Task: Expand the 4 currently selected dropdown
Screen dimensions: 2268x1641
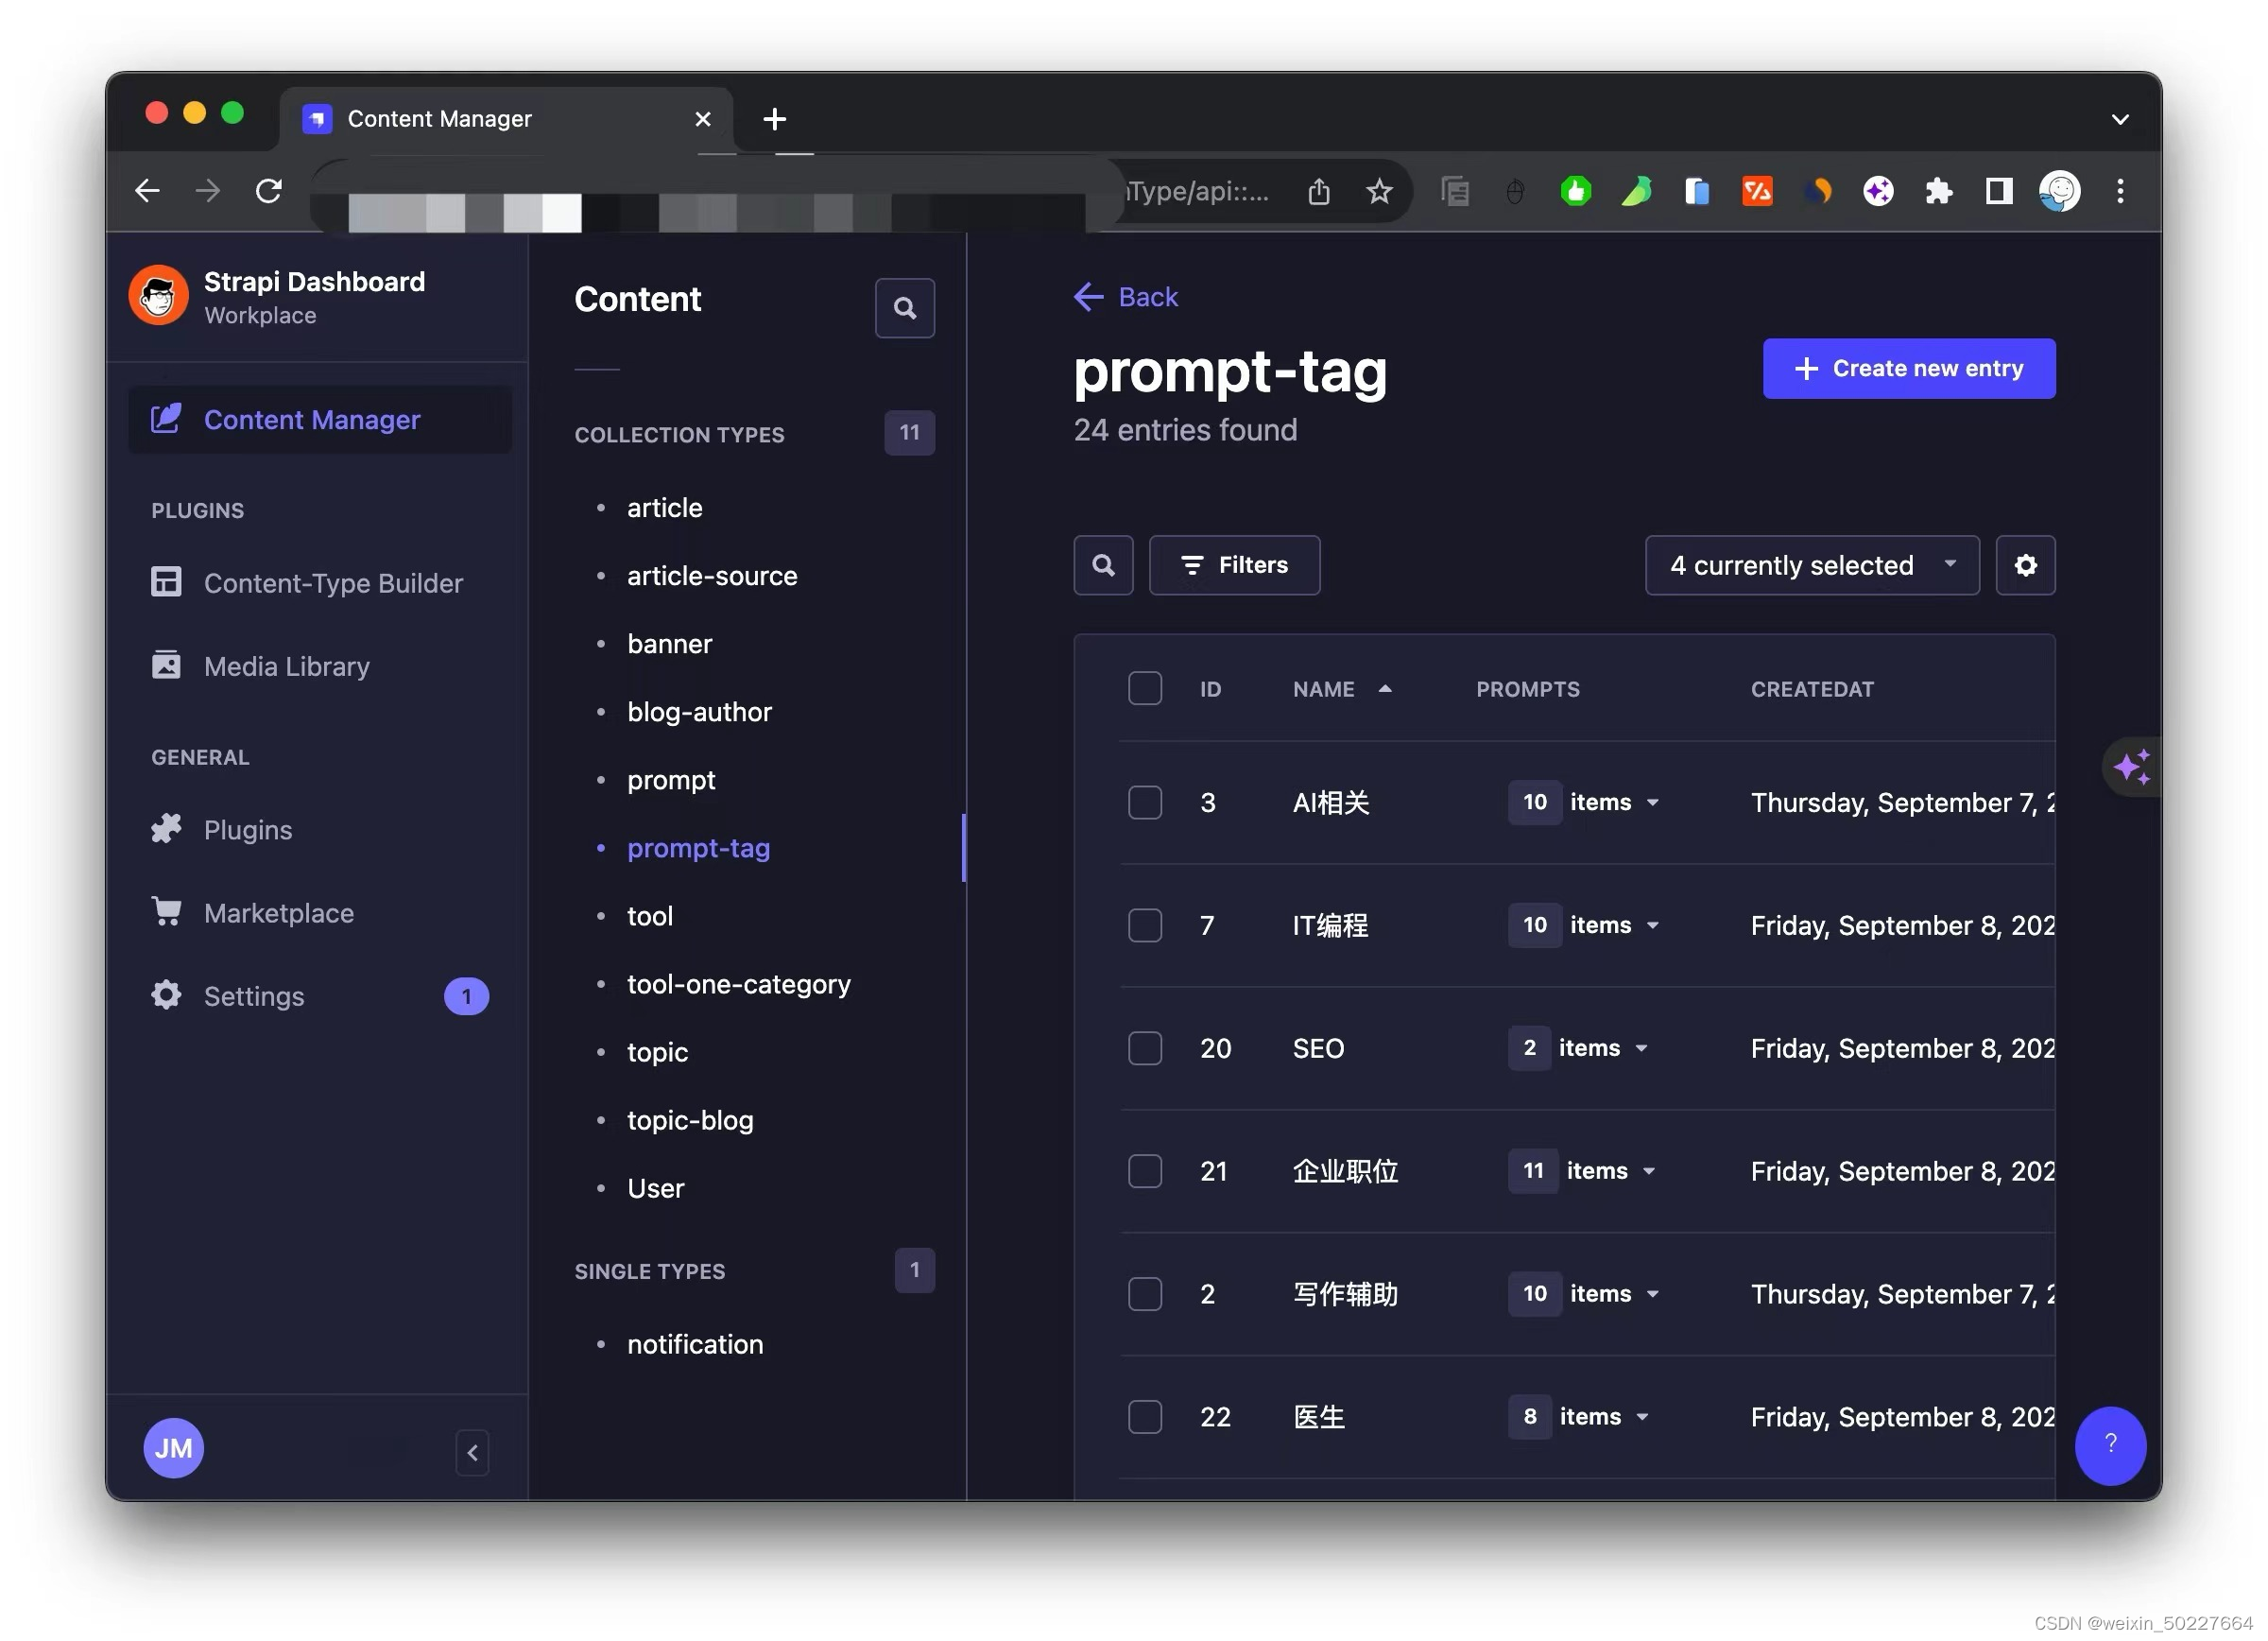Action: pos(1811,565)
